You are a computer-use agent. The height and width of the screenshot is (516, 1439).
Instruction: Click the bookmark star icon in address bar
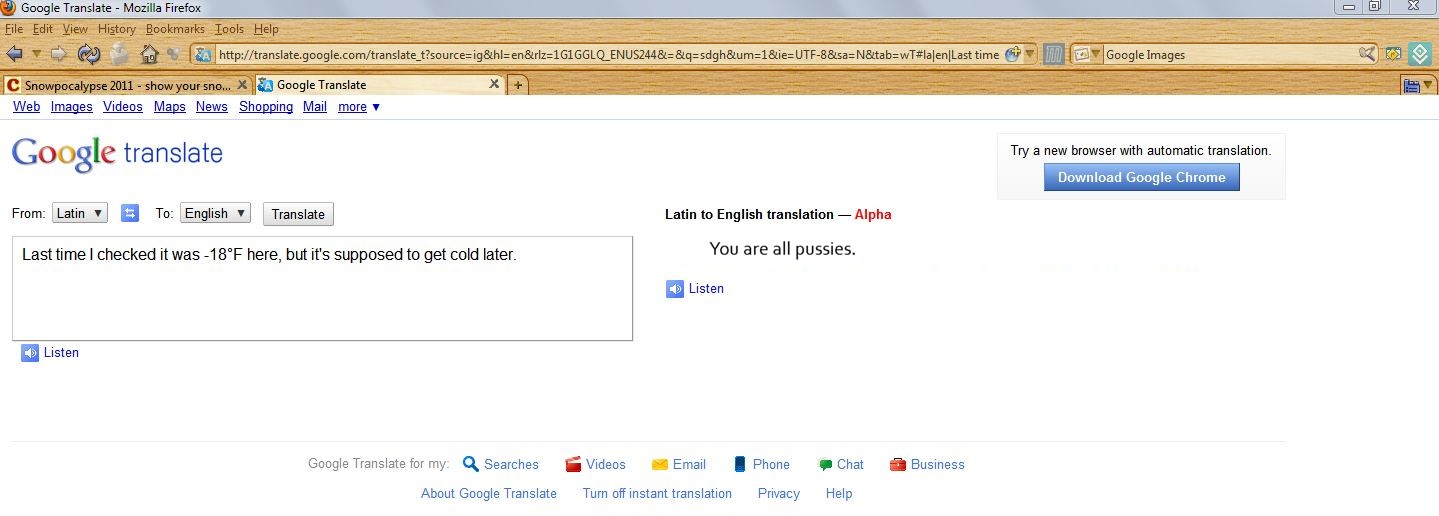point(1012,54)
